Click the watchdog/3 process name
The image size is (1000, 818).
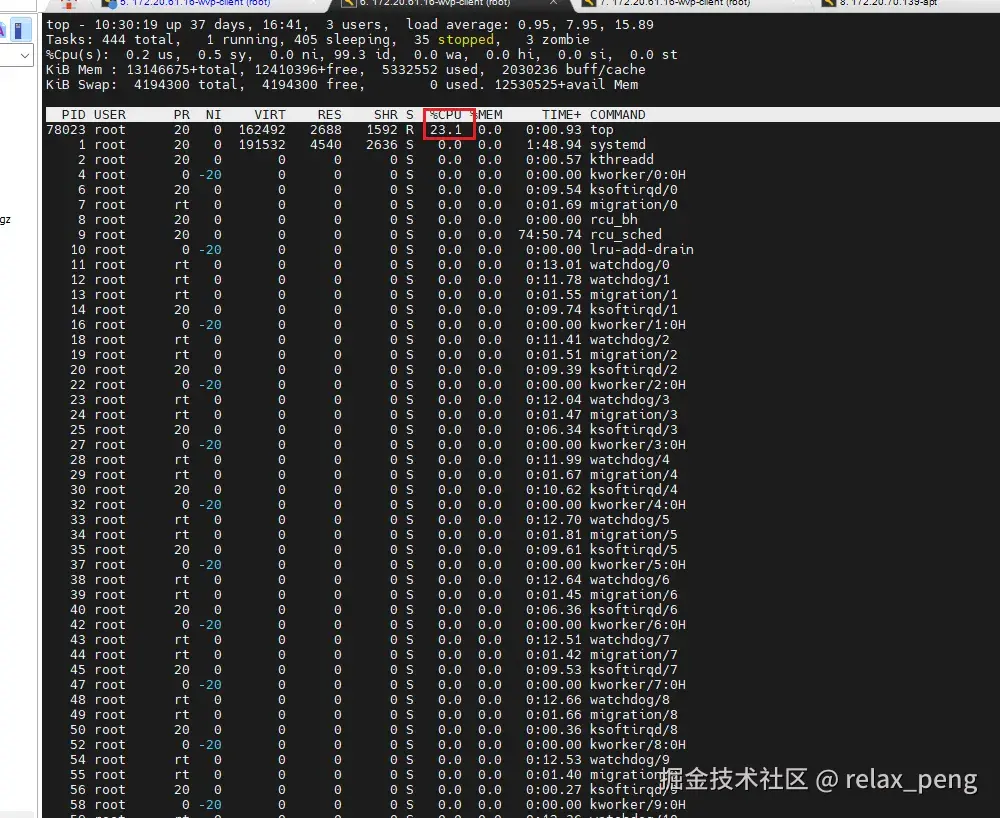[x=629, y=400]
